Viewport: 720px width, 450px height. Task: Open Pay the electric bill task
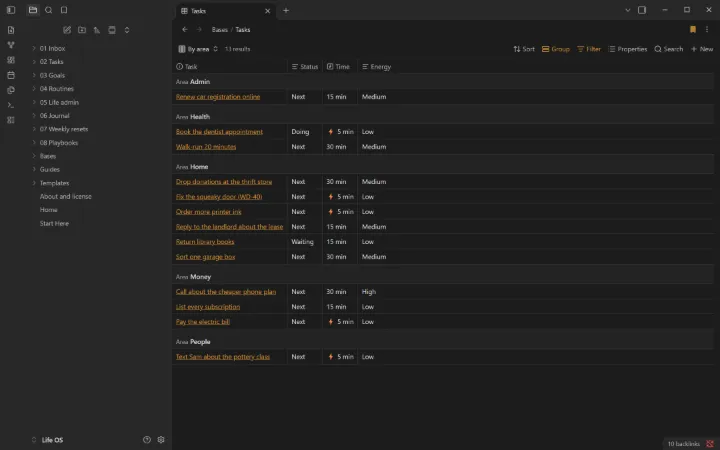pos(202,322)
